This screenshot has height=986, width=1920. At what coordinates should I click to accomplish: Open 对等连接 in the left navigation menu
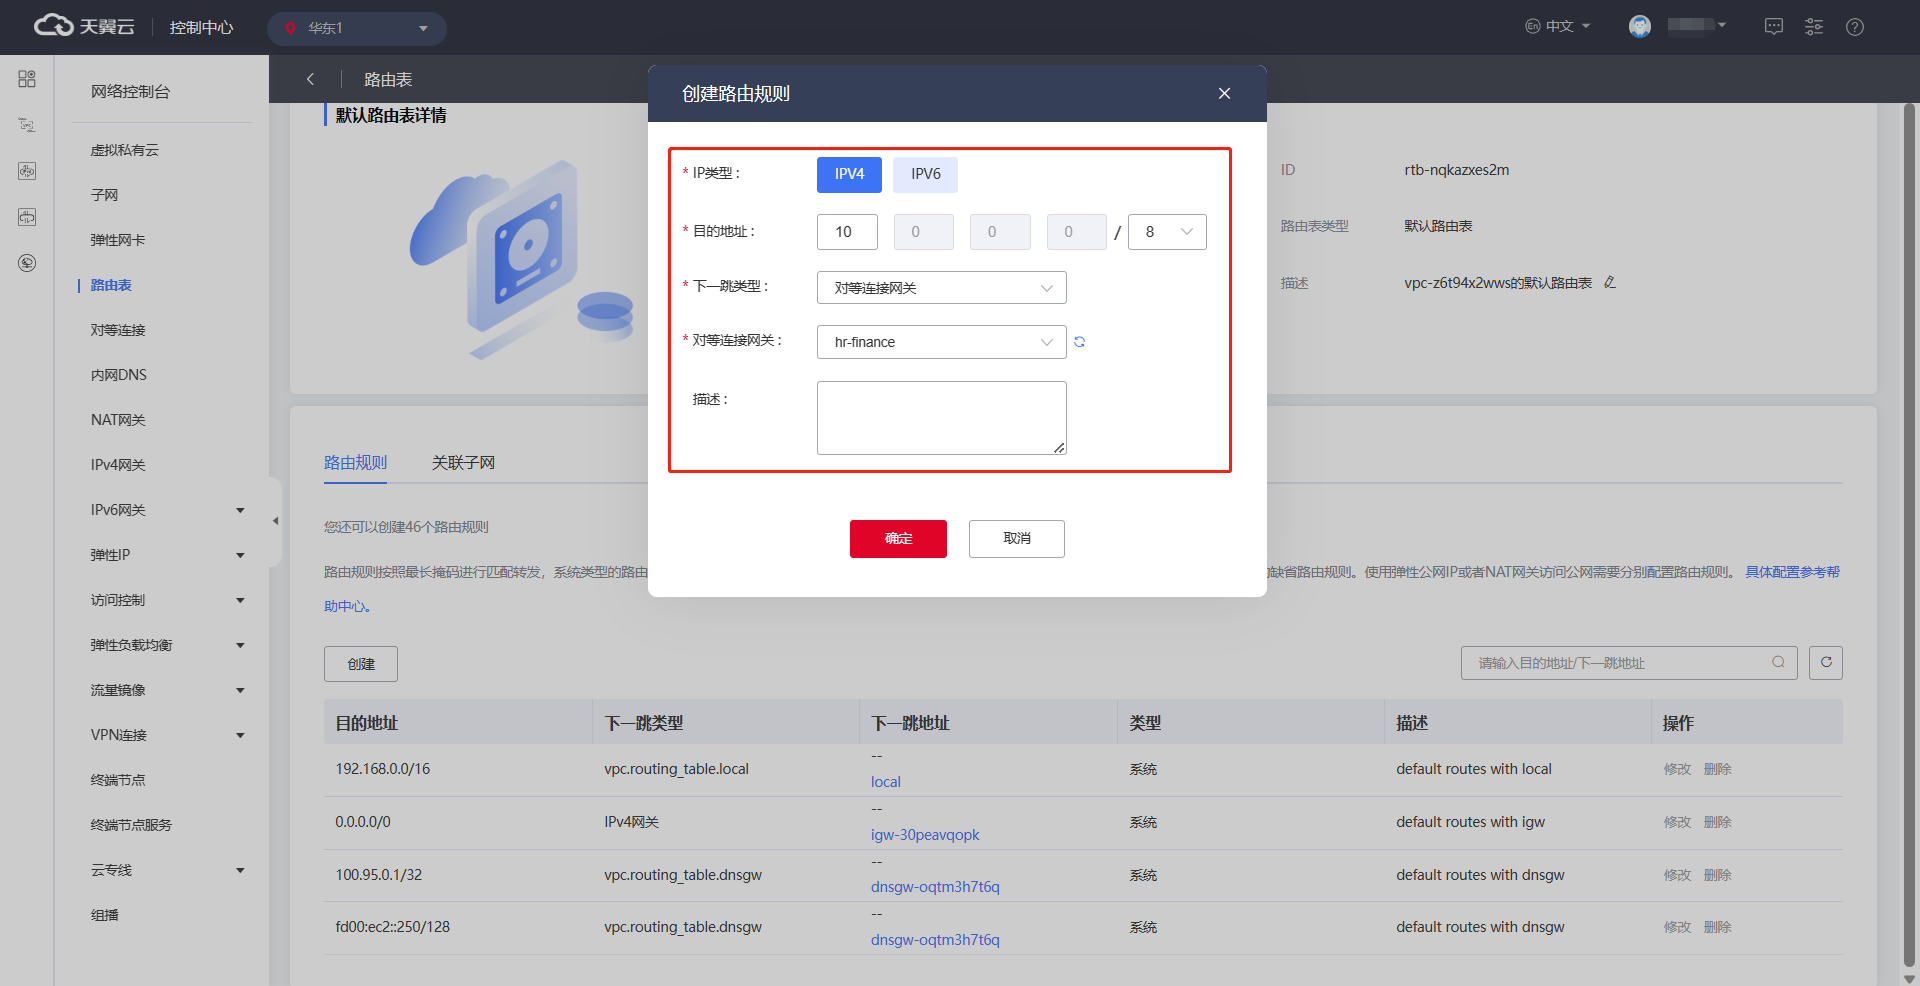[118, 330]
